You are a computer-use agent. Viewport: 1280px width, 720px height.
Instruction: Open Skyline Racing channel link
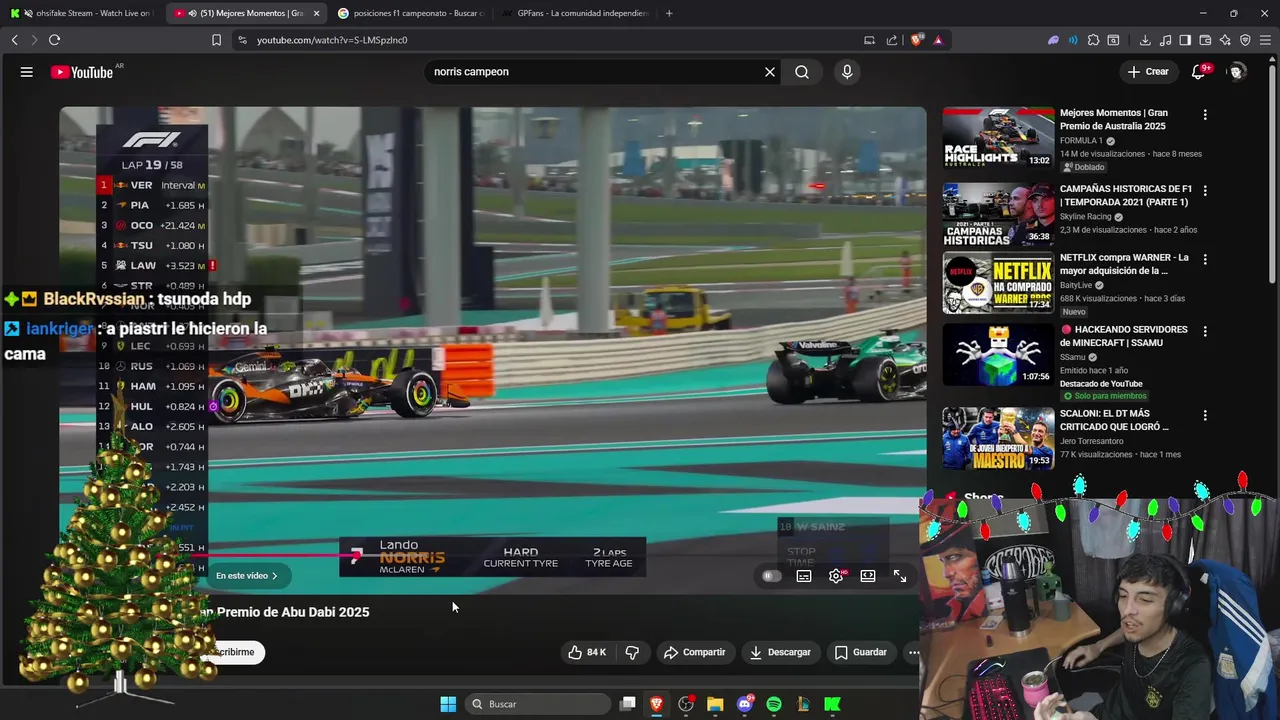tap(1085, 217)
